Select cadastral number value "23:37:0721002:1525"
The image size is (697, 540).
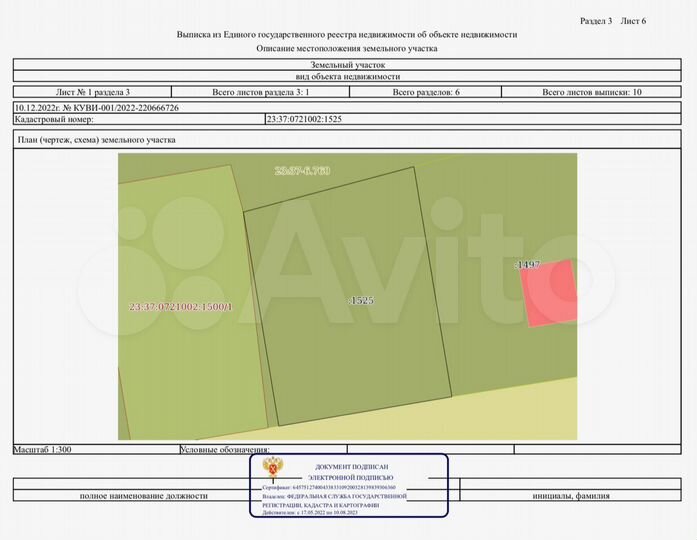point(304,119)
